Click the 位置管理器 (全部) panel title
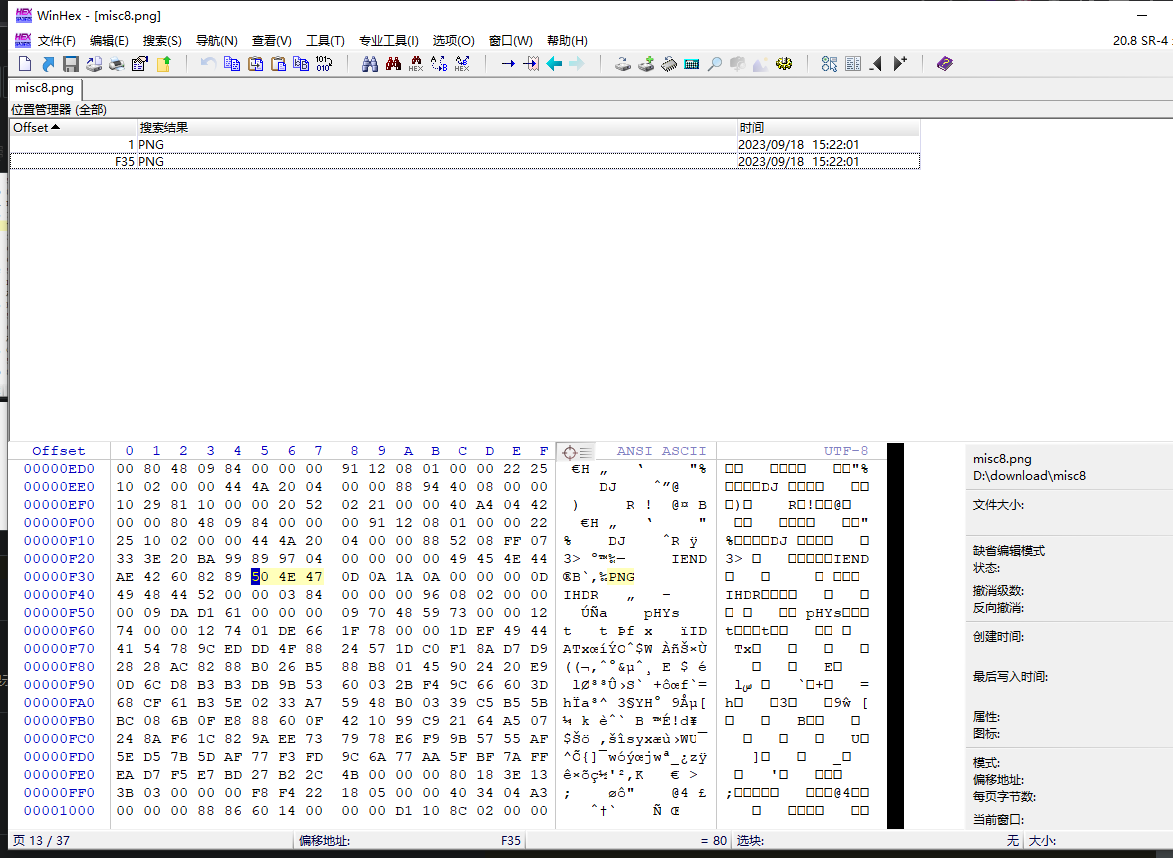Screen dimensions: 1173x858 59,110
